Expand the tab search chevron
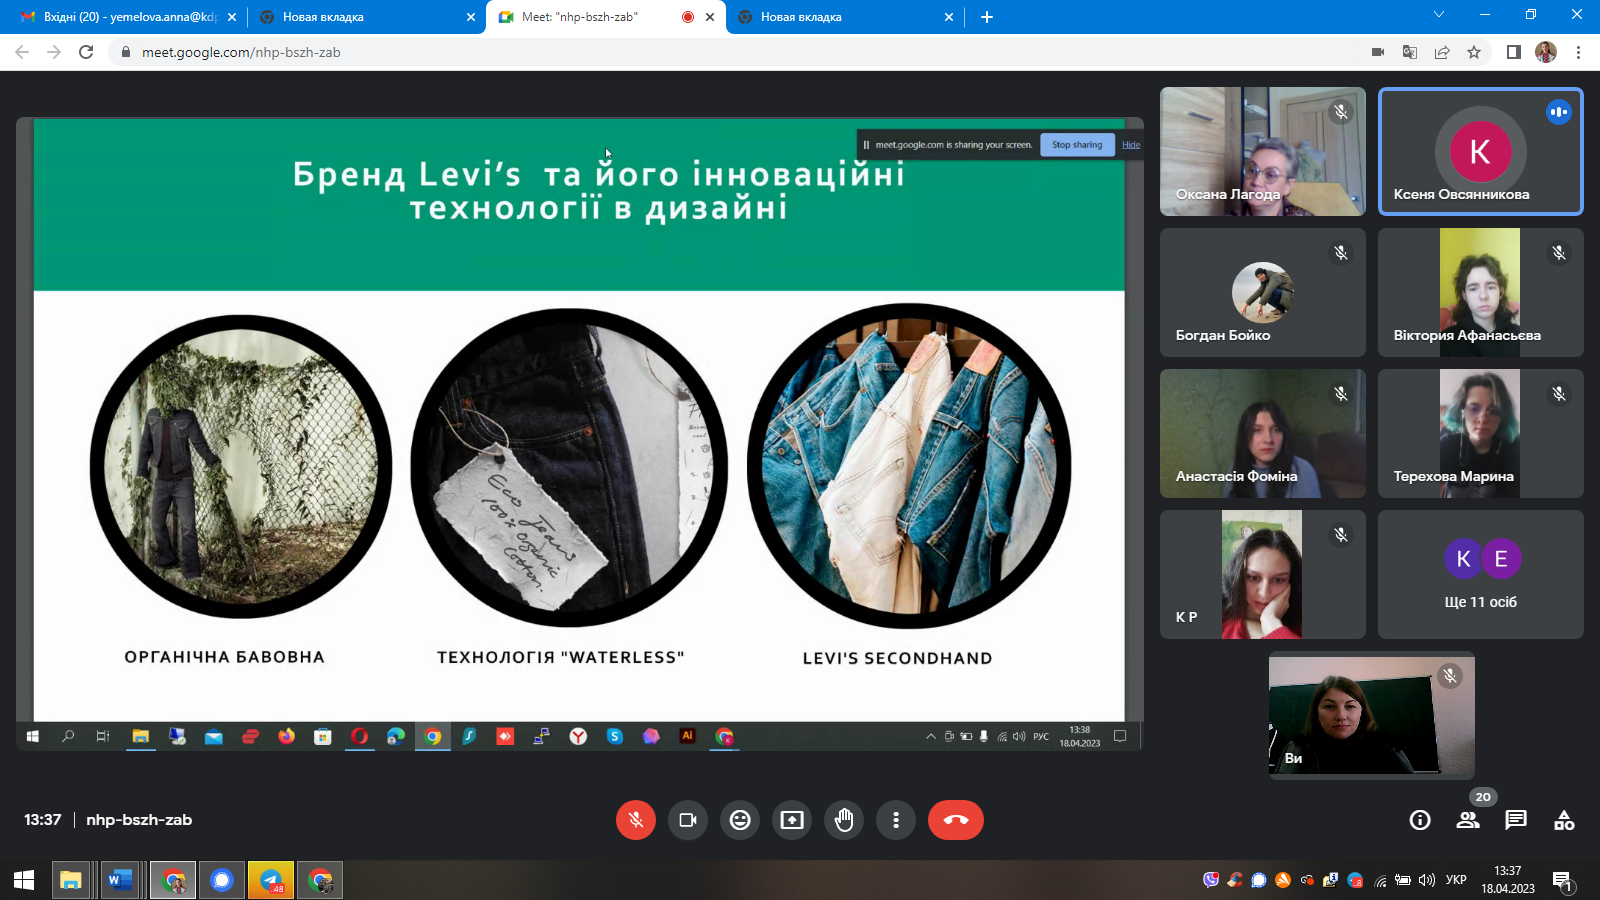 (x=1439, y=15)
